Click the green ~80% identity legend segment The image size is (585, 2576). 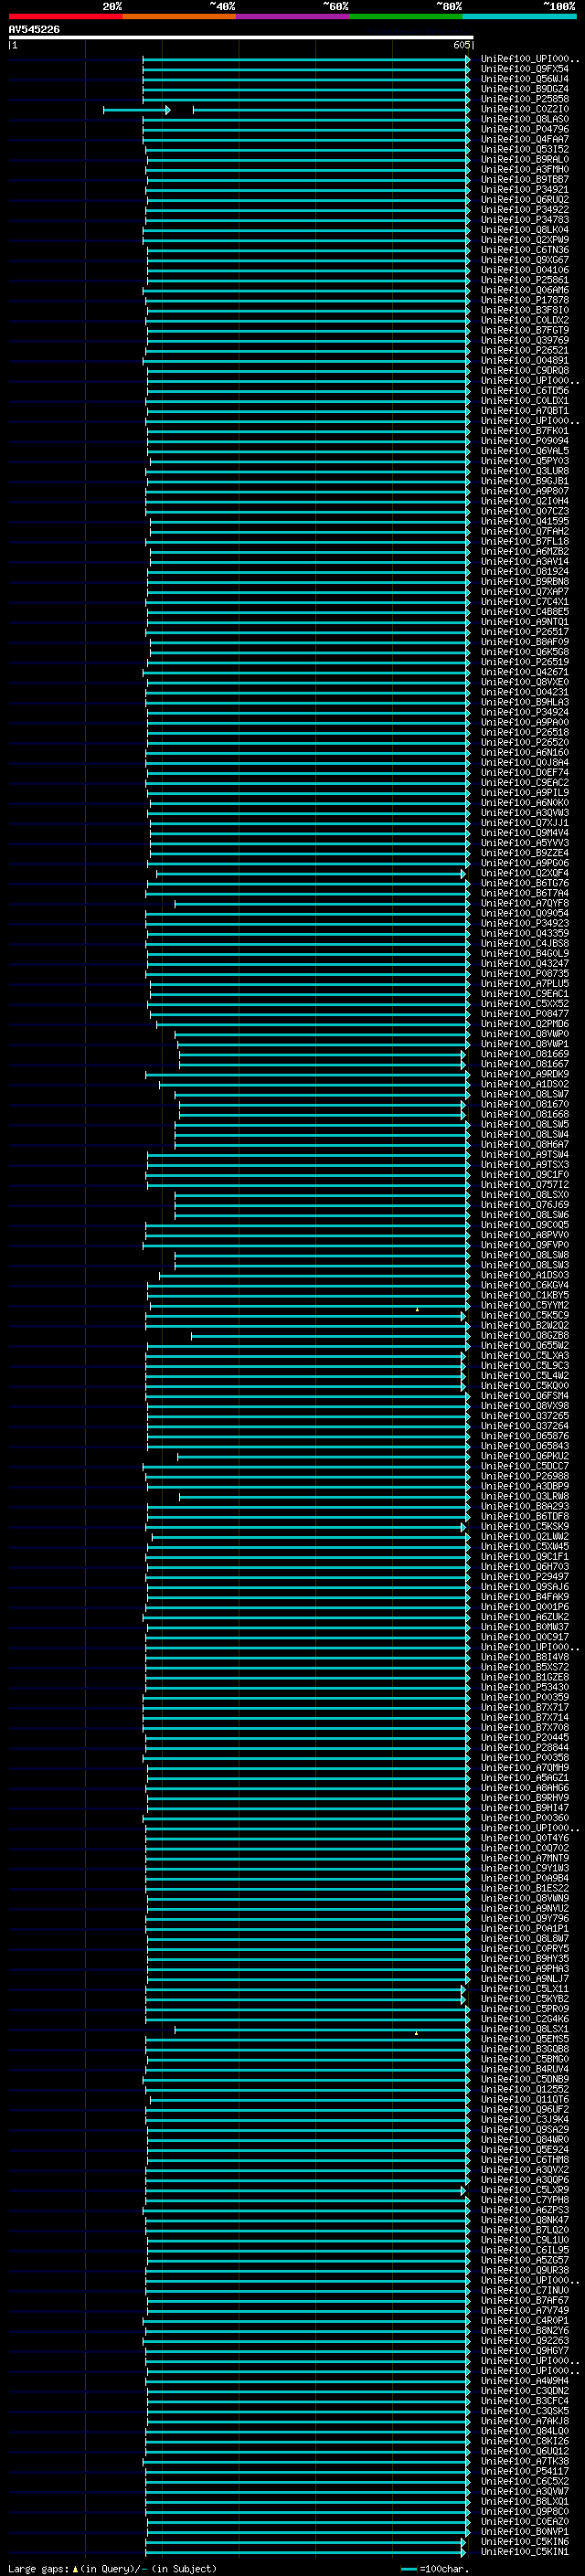pyautogui.click(x=405, y=17)
